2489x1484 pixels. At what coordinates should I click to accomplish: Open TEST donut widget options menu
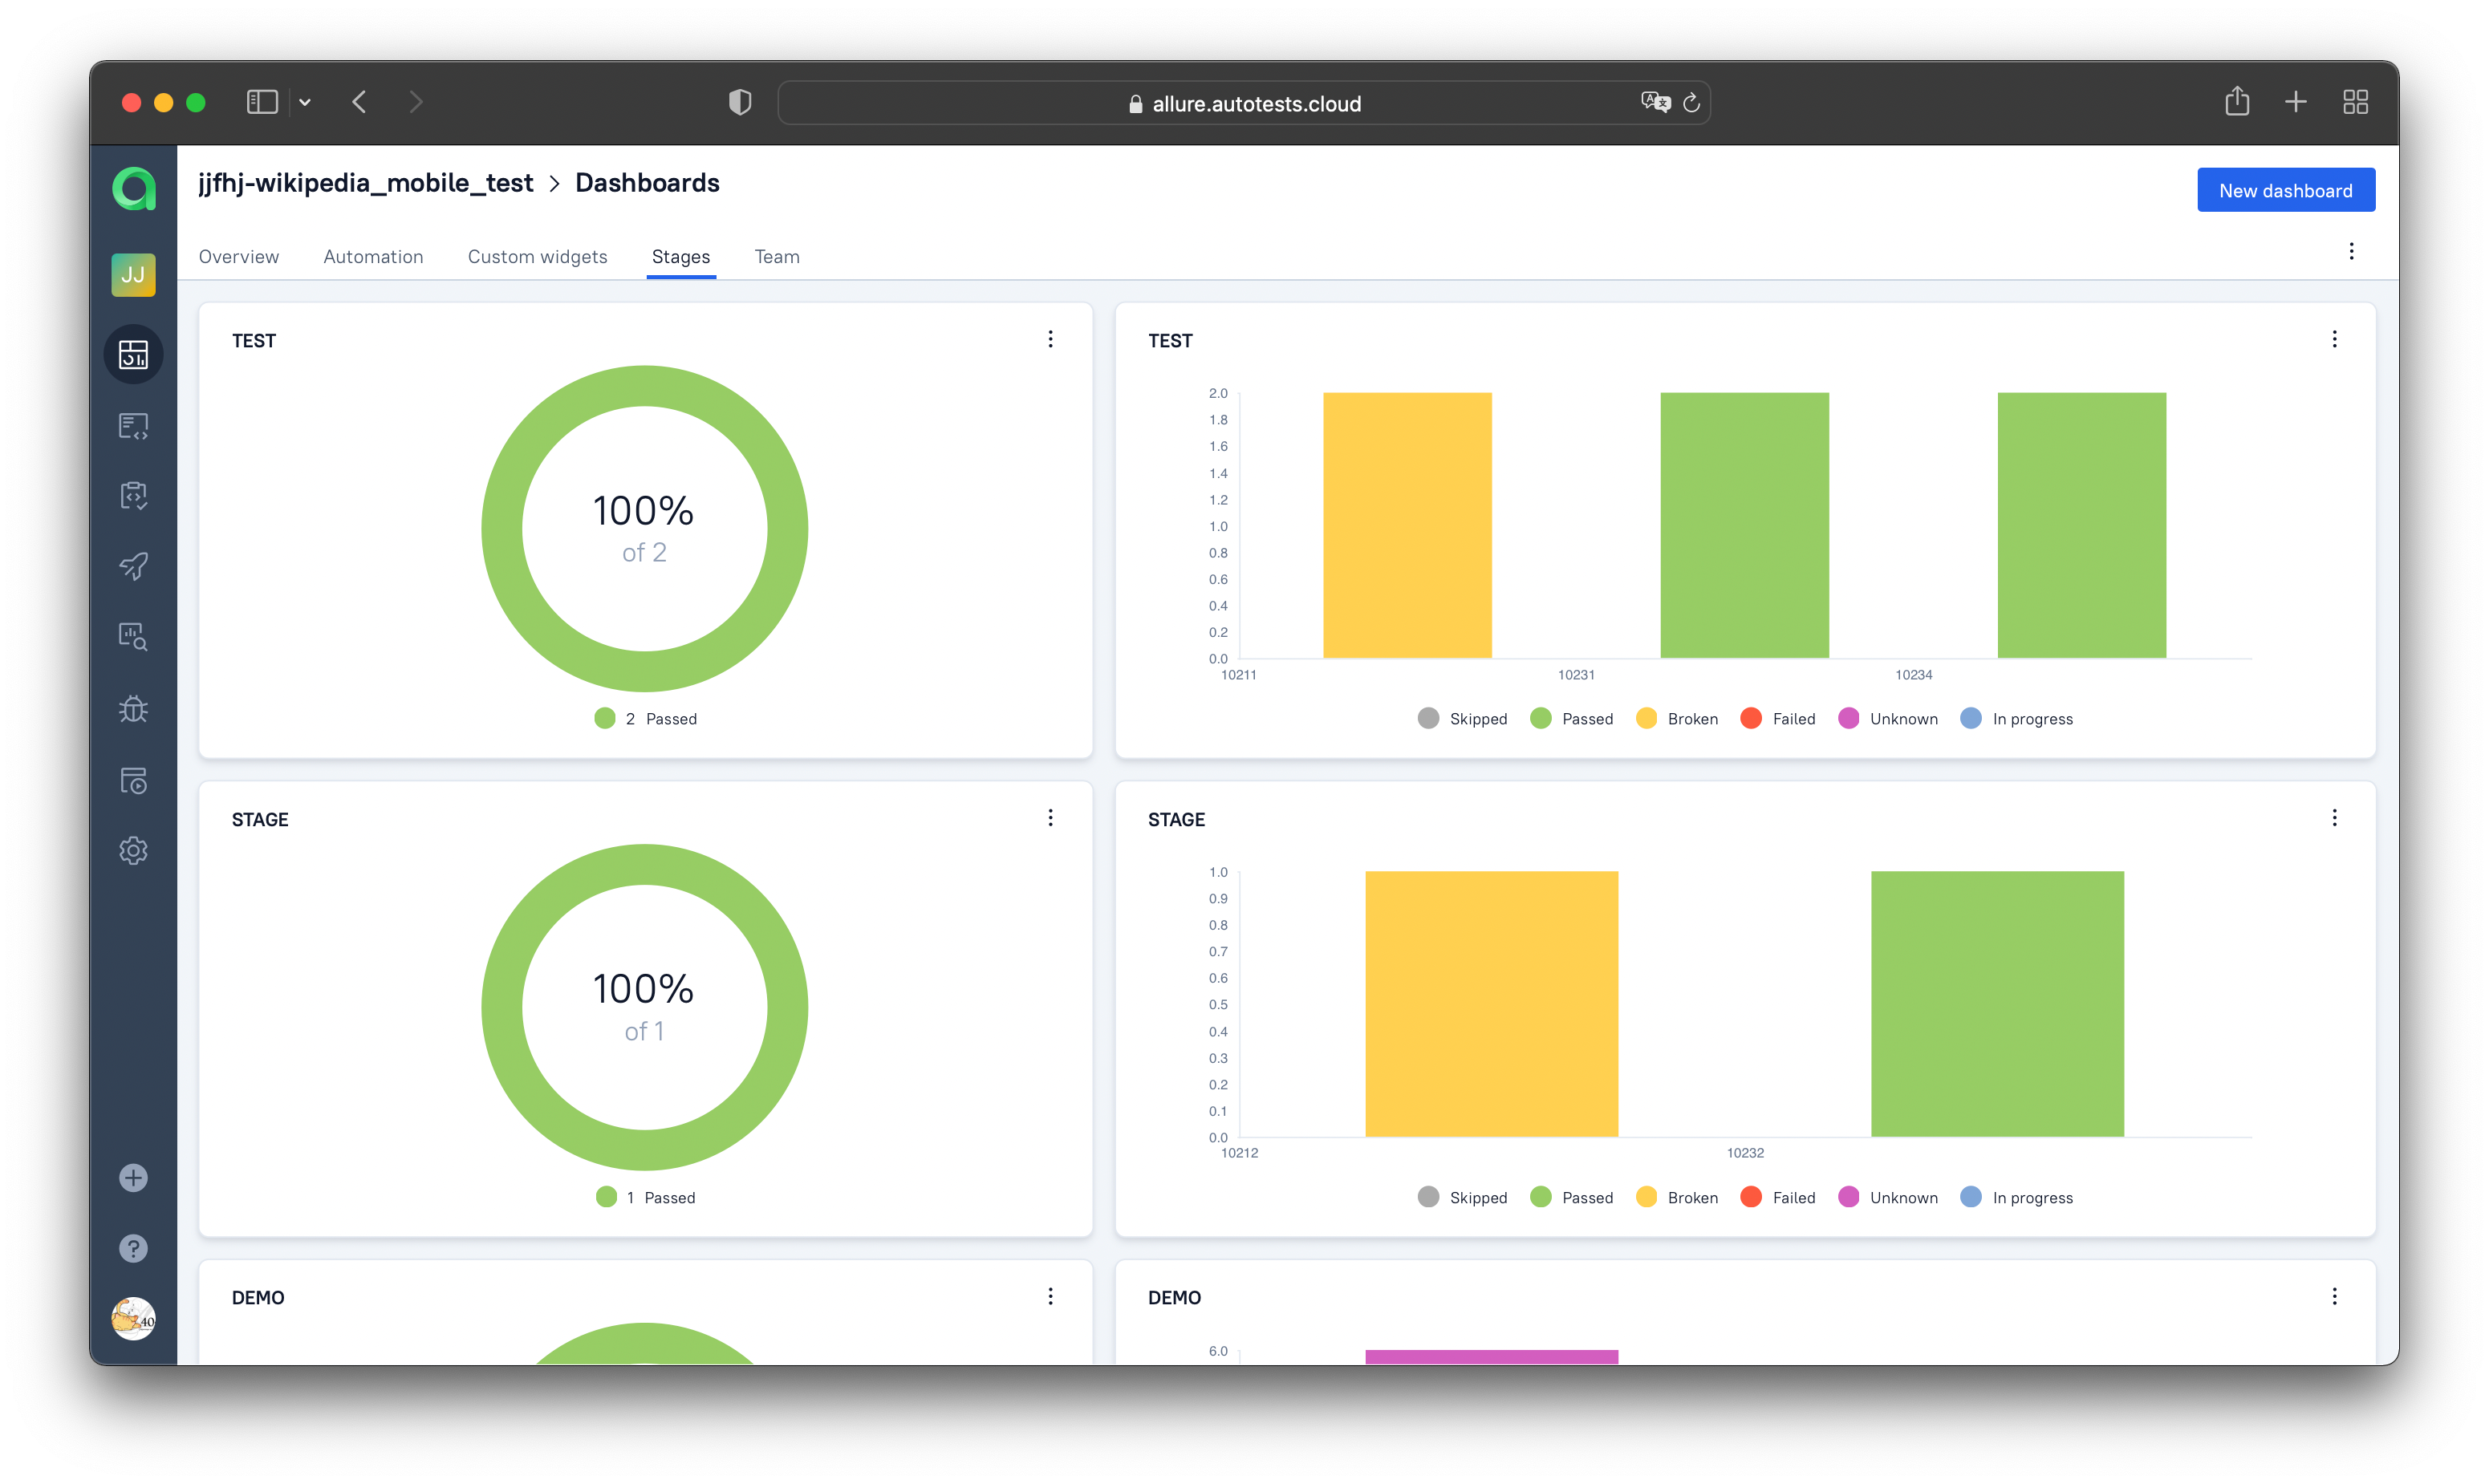[x=1050, y=339]
